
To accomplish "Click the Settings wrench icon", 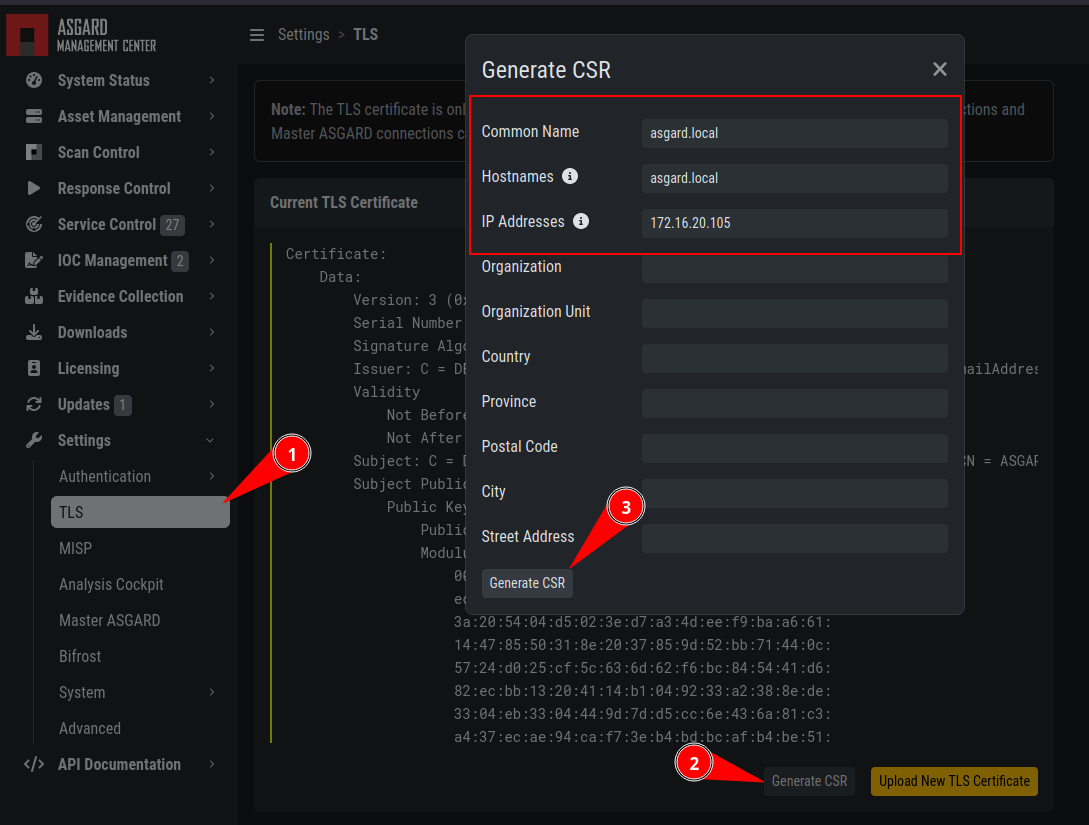I will tap(33, 440).
